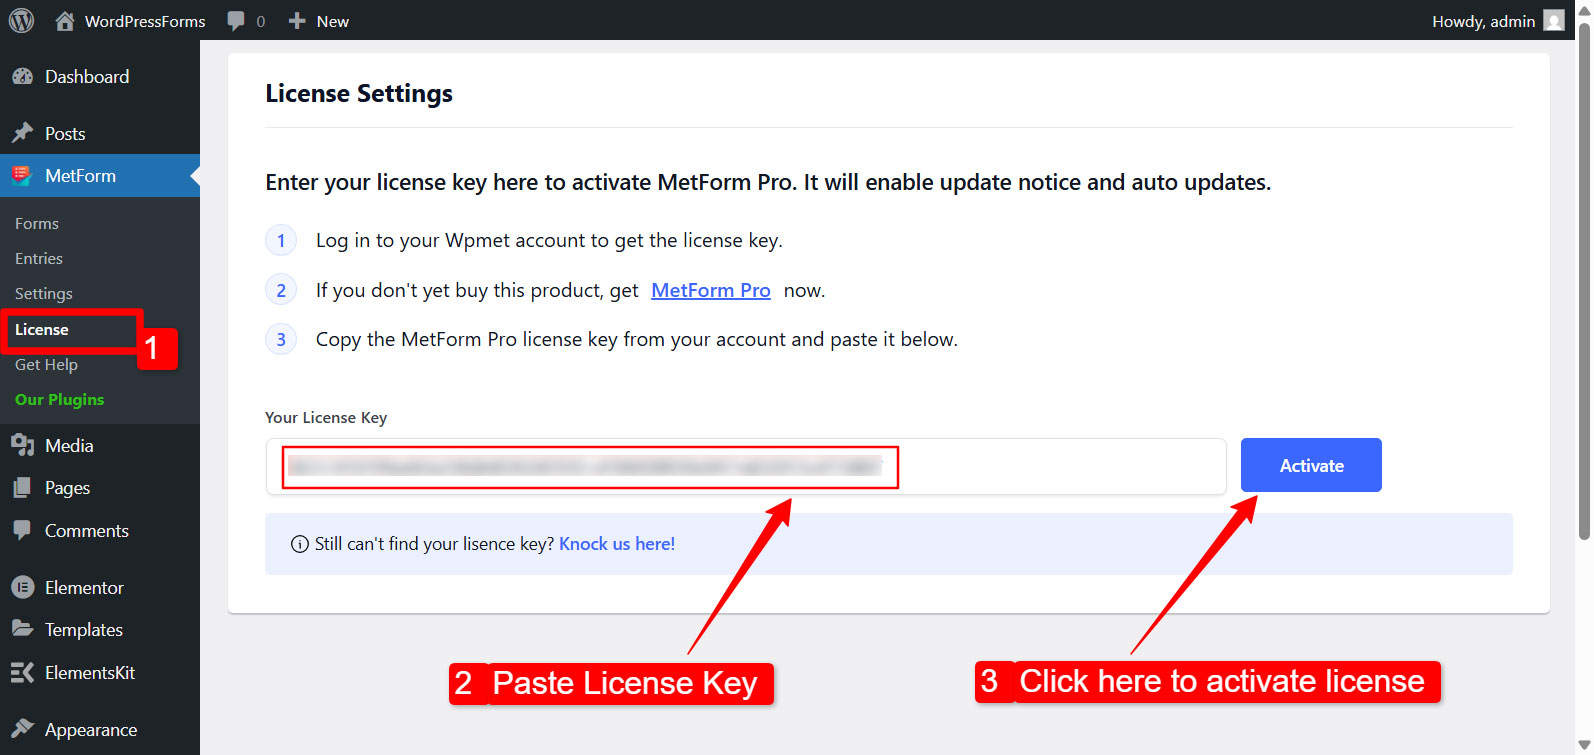The height and width of the screenshot is (755, 1594).
Task: Select the License submenu item
Action: [42, 329]
